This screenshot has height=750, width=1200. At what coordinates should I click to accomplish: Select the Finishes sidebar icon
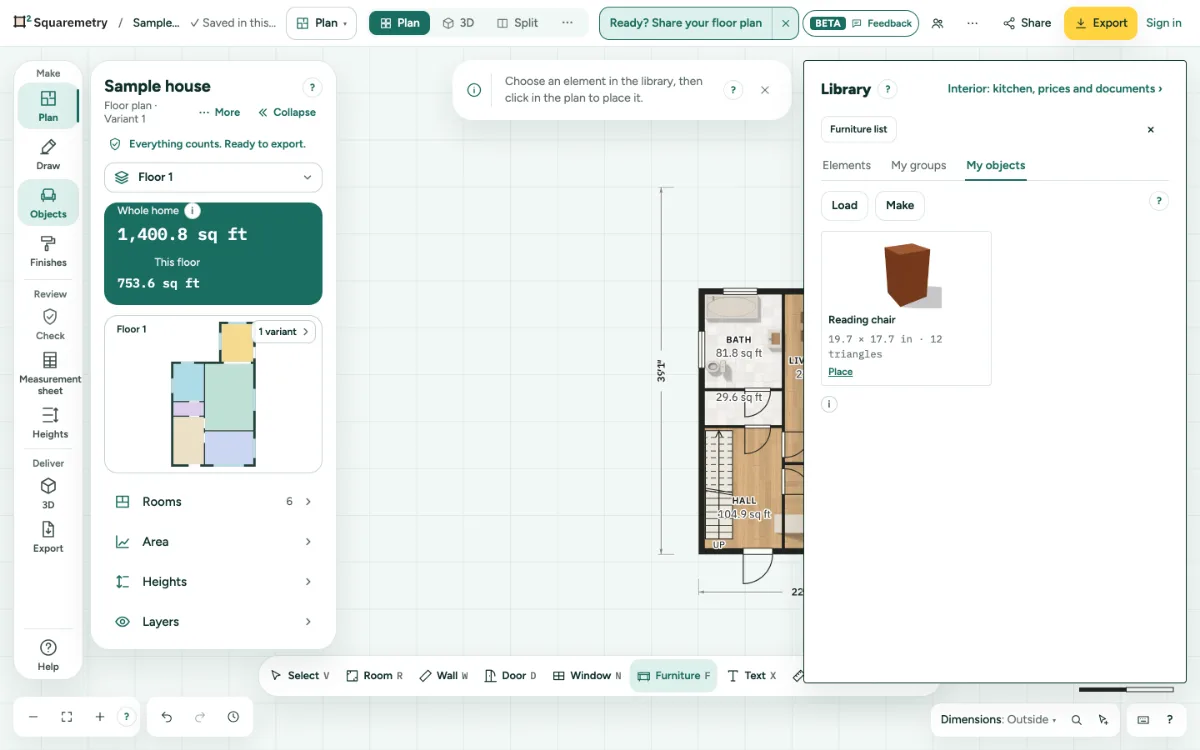tap(48, 251)
